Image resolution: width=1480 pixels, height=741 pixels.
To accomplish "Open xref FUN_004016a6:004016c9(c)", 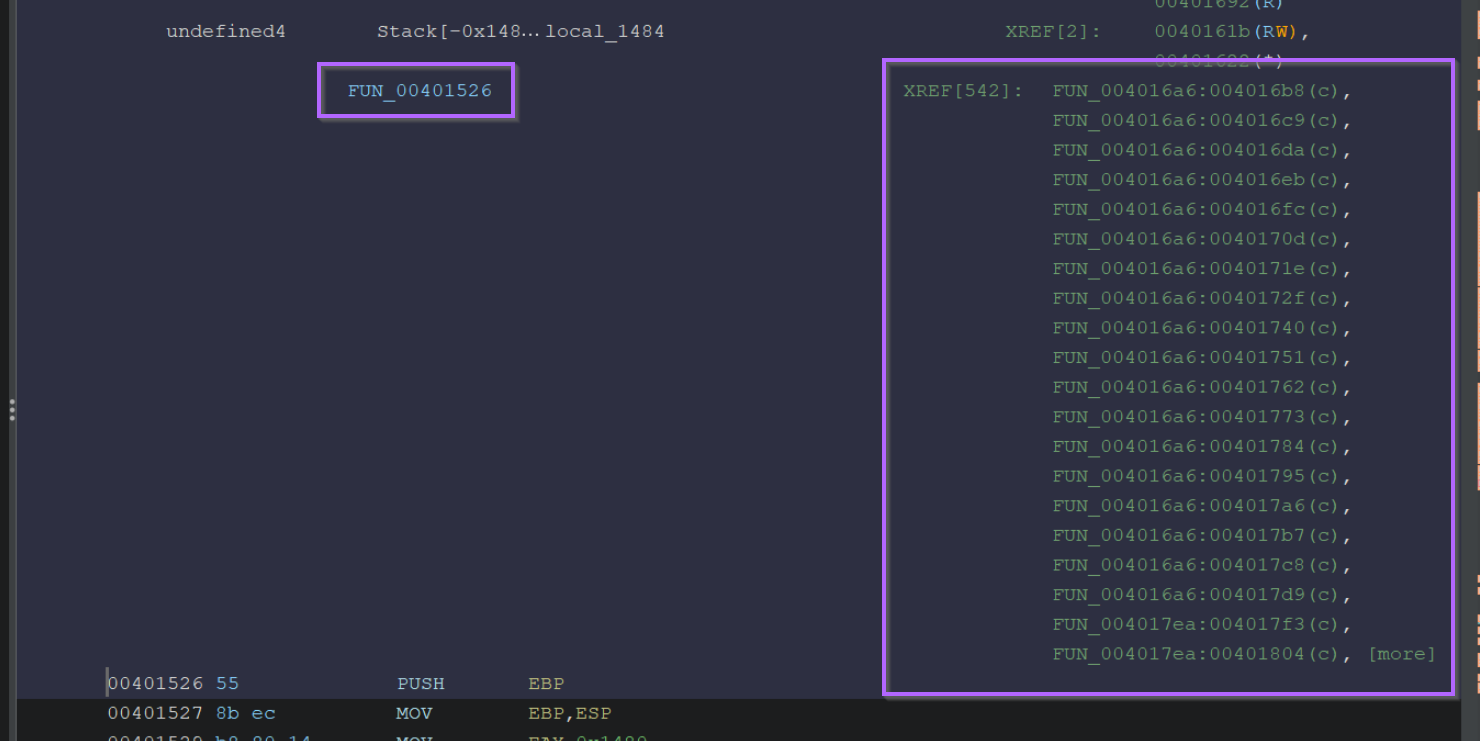I will pos(1198,121).
